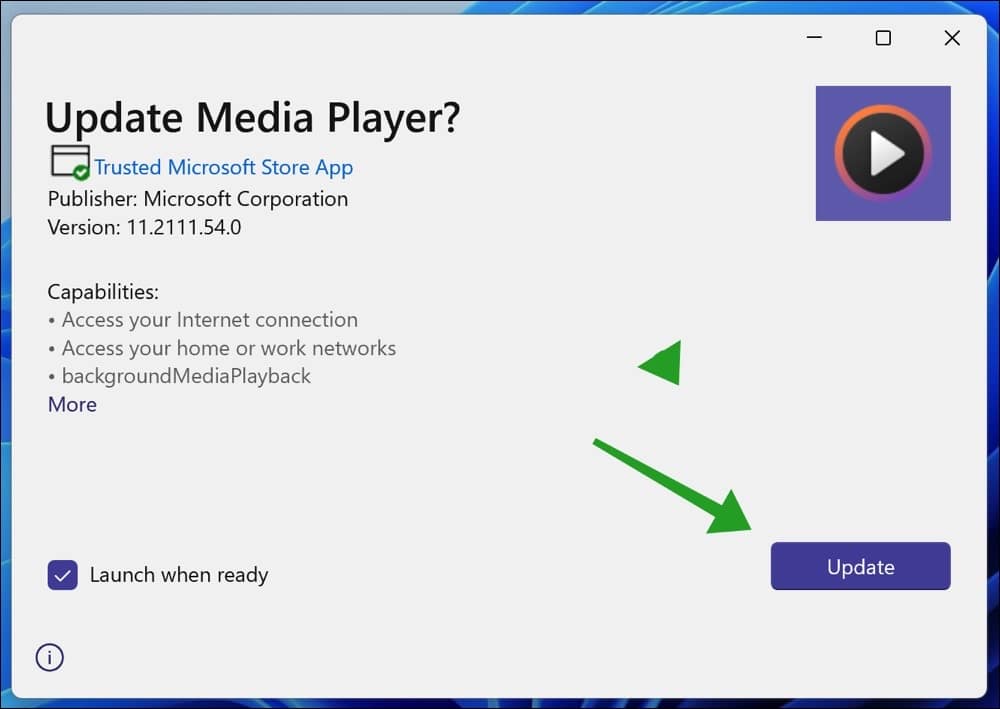Click the Capabilities: label
The height and width of the screenshot is (709, 1000).
click(x=103, y=291)
